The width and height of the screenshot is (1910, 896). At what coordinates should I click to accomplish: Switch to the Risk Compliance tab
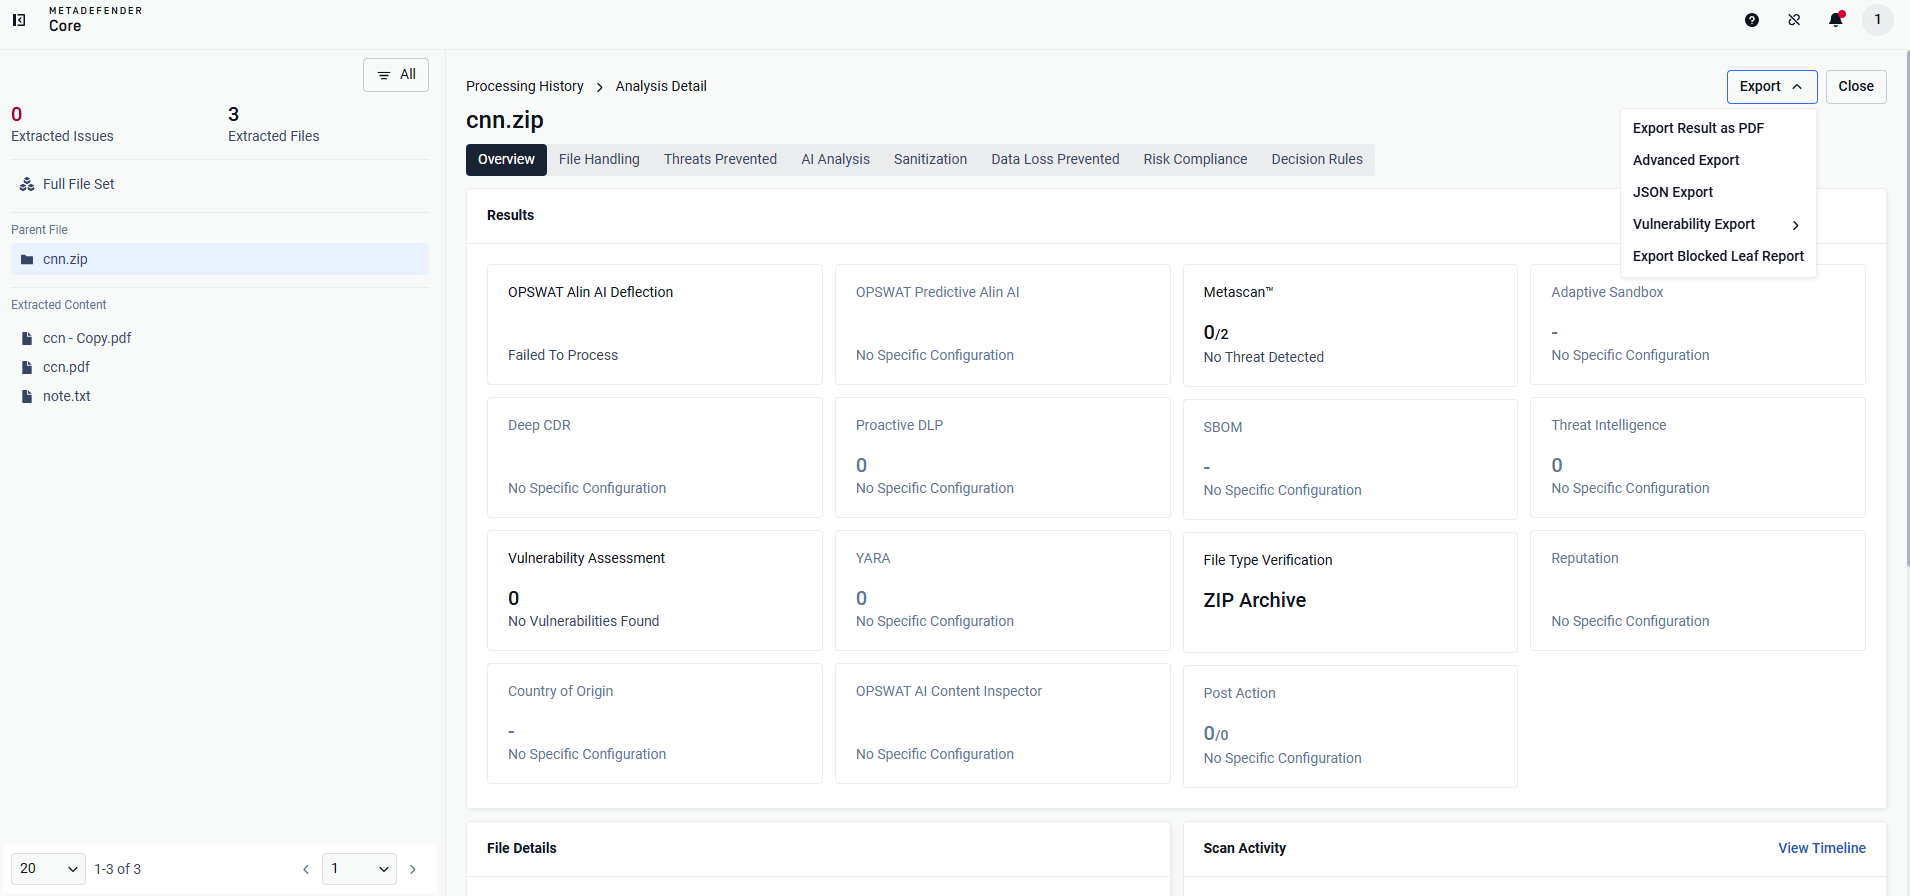coord(1195,160)
